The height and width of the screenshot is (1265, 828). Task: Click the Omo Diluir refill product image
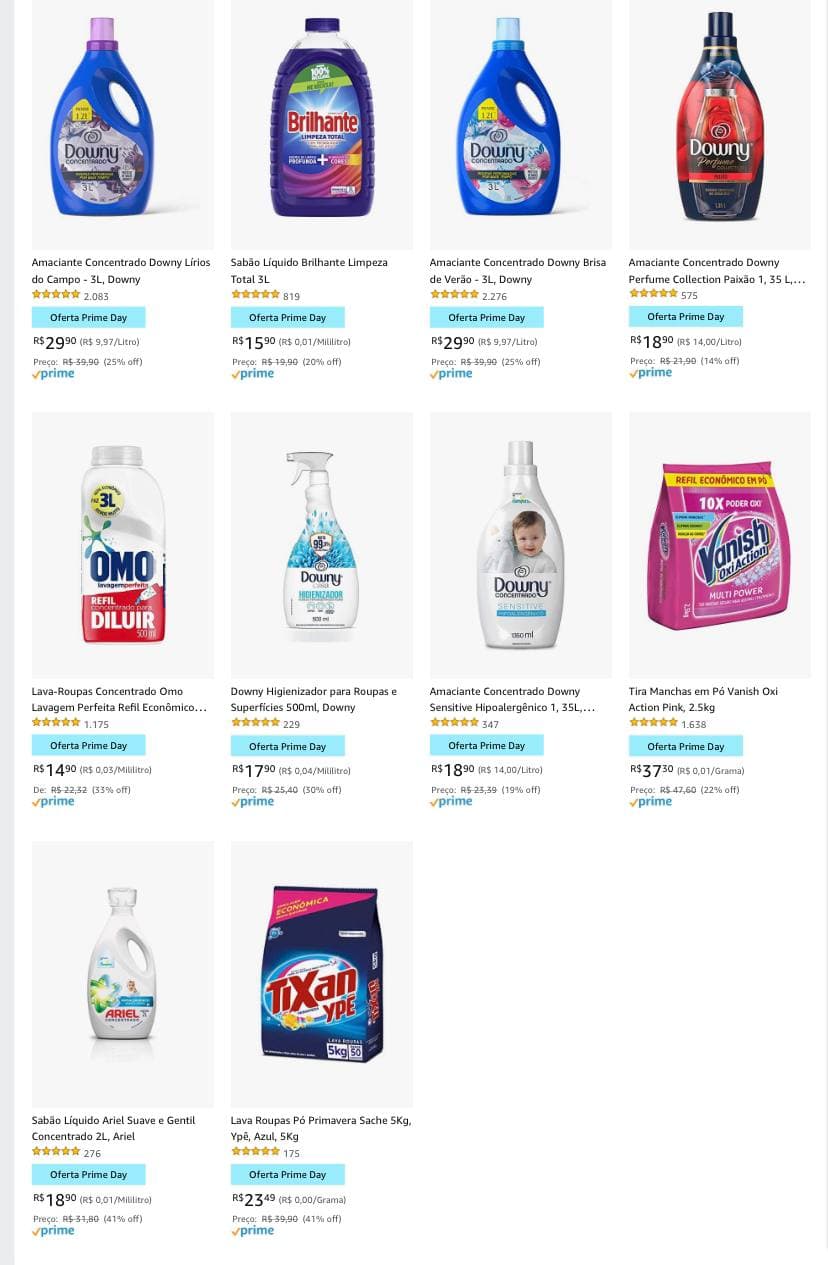122,545
